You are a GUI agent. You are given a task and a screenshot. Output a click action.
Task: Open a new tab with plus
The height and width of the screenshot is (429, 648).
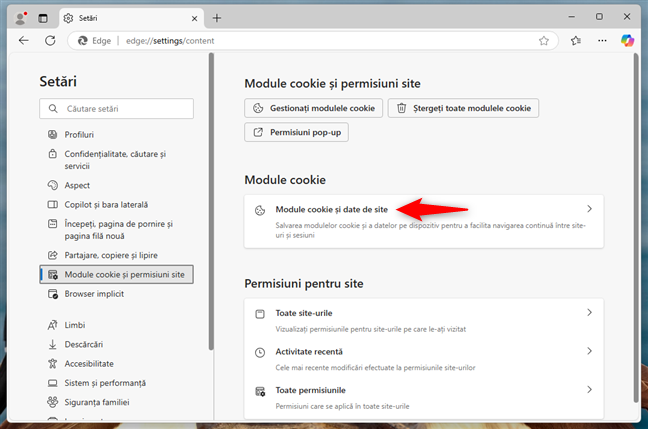point(217,18)
